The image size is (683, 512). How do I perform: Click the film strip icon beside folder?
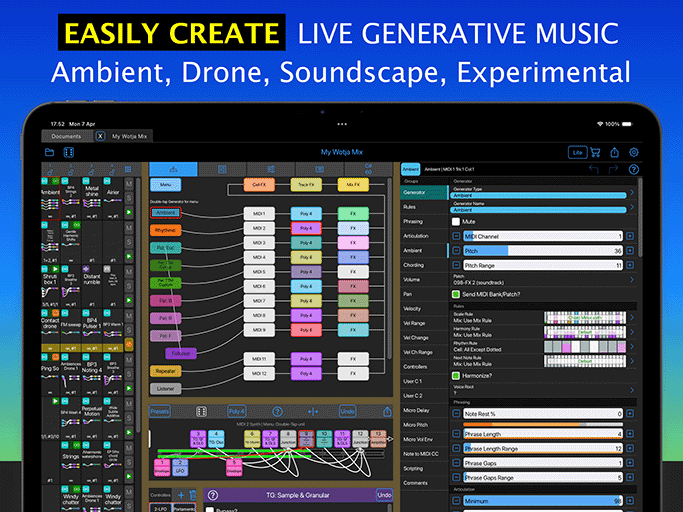pyautogui.click(x=69, y=153)
